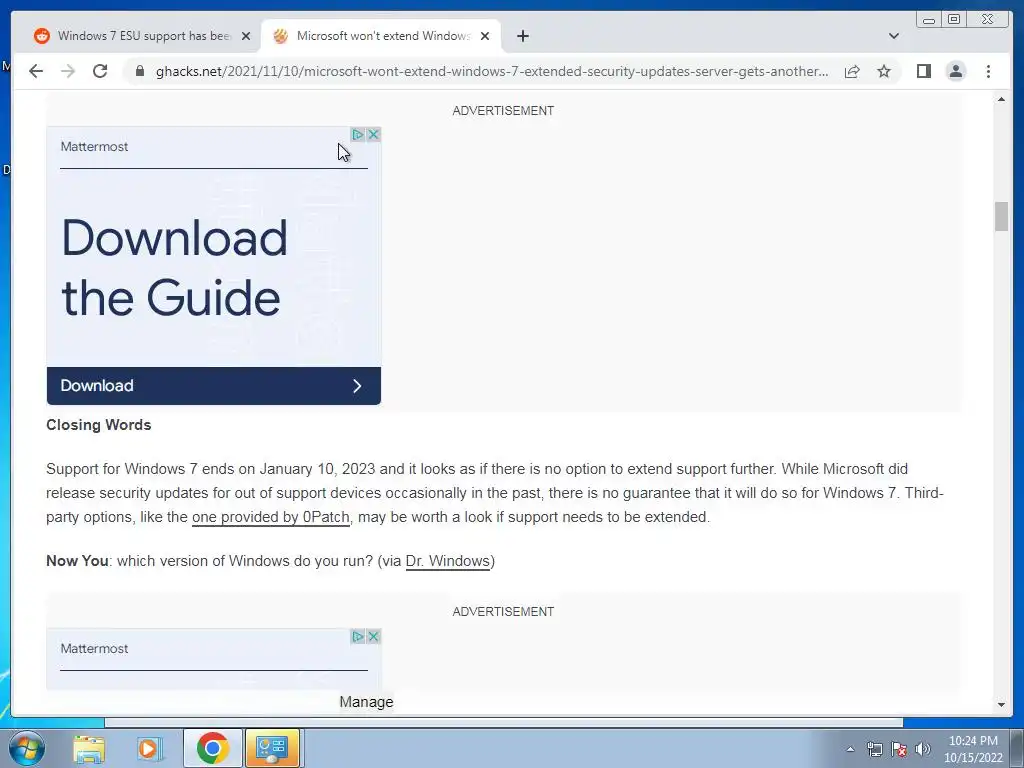This screenshot has width=1024, height=768.
Task: Bookmark this page with the star
Action: [x=884, y=71]
